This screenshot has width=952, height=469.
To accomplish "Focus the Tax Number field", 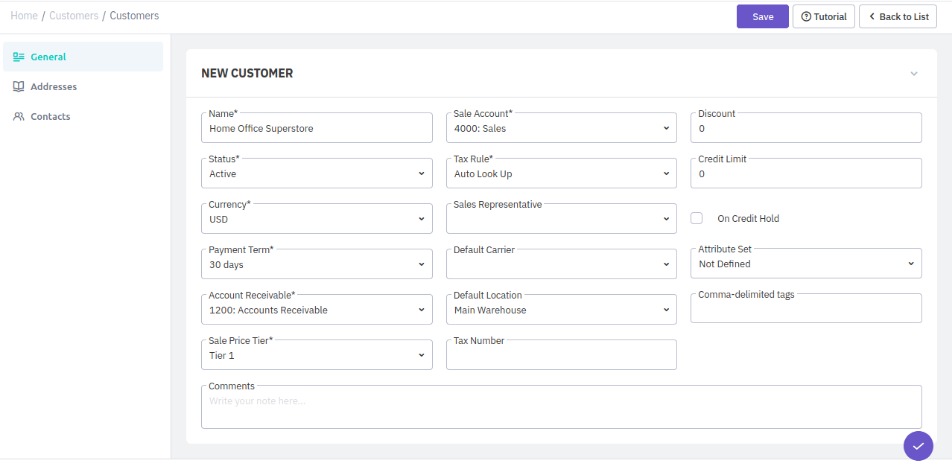I will click(561, 356).
